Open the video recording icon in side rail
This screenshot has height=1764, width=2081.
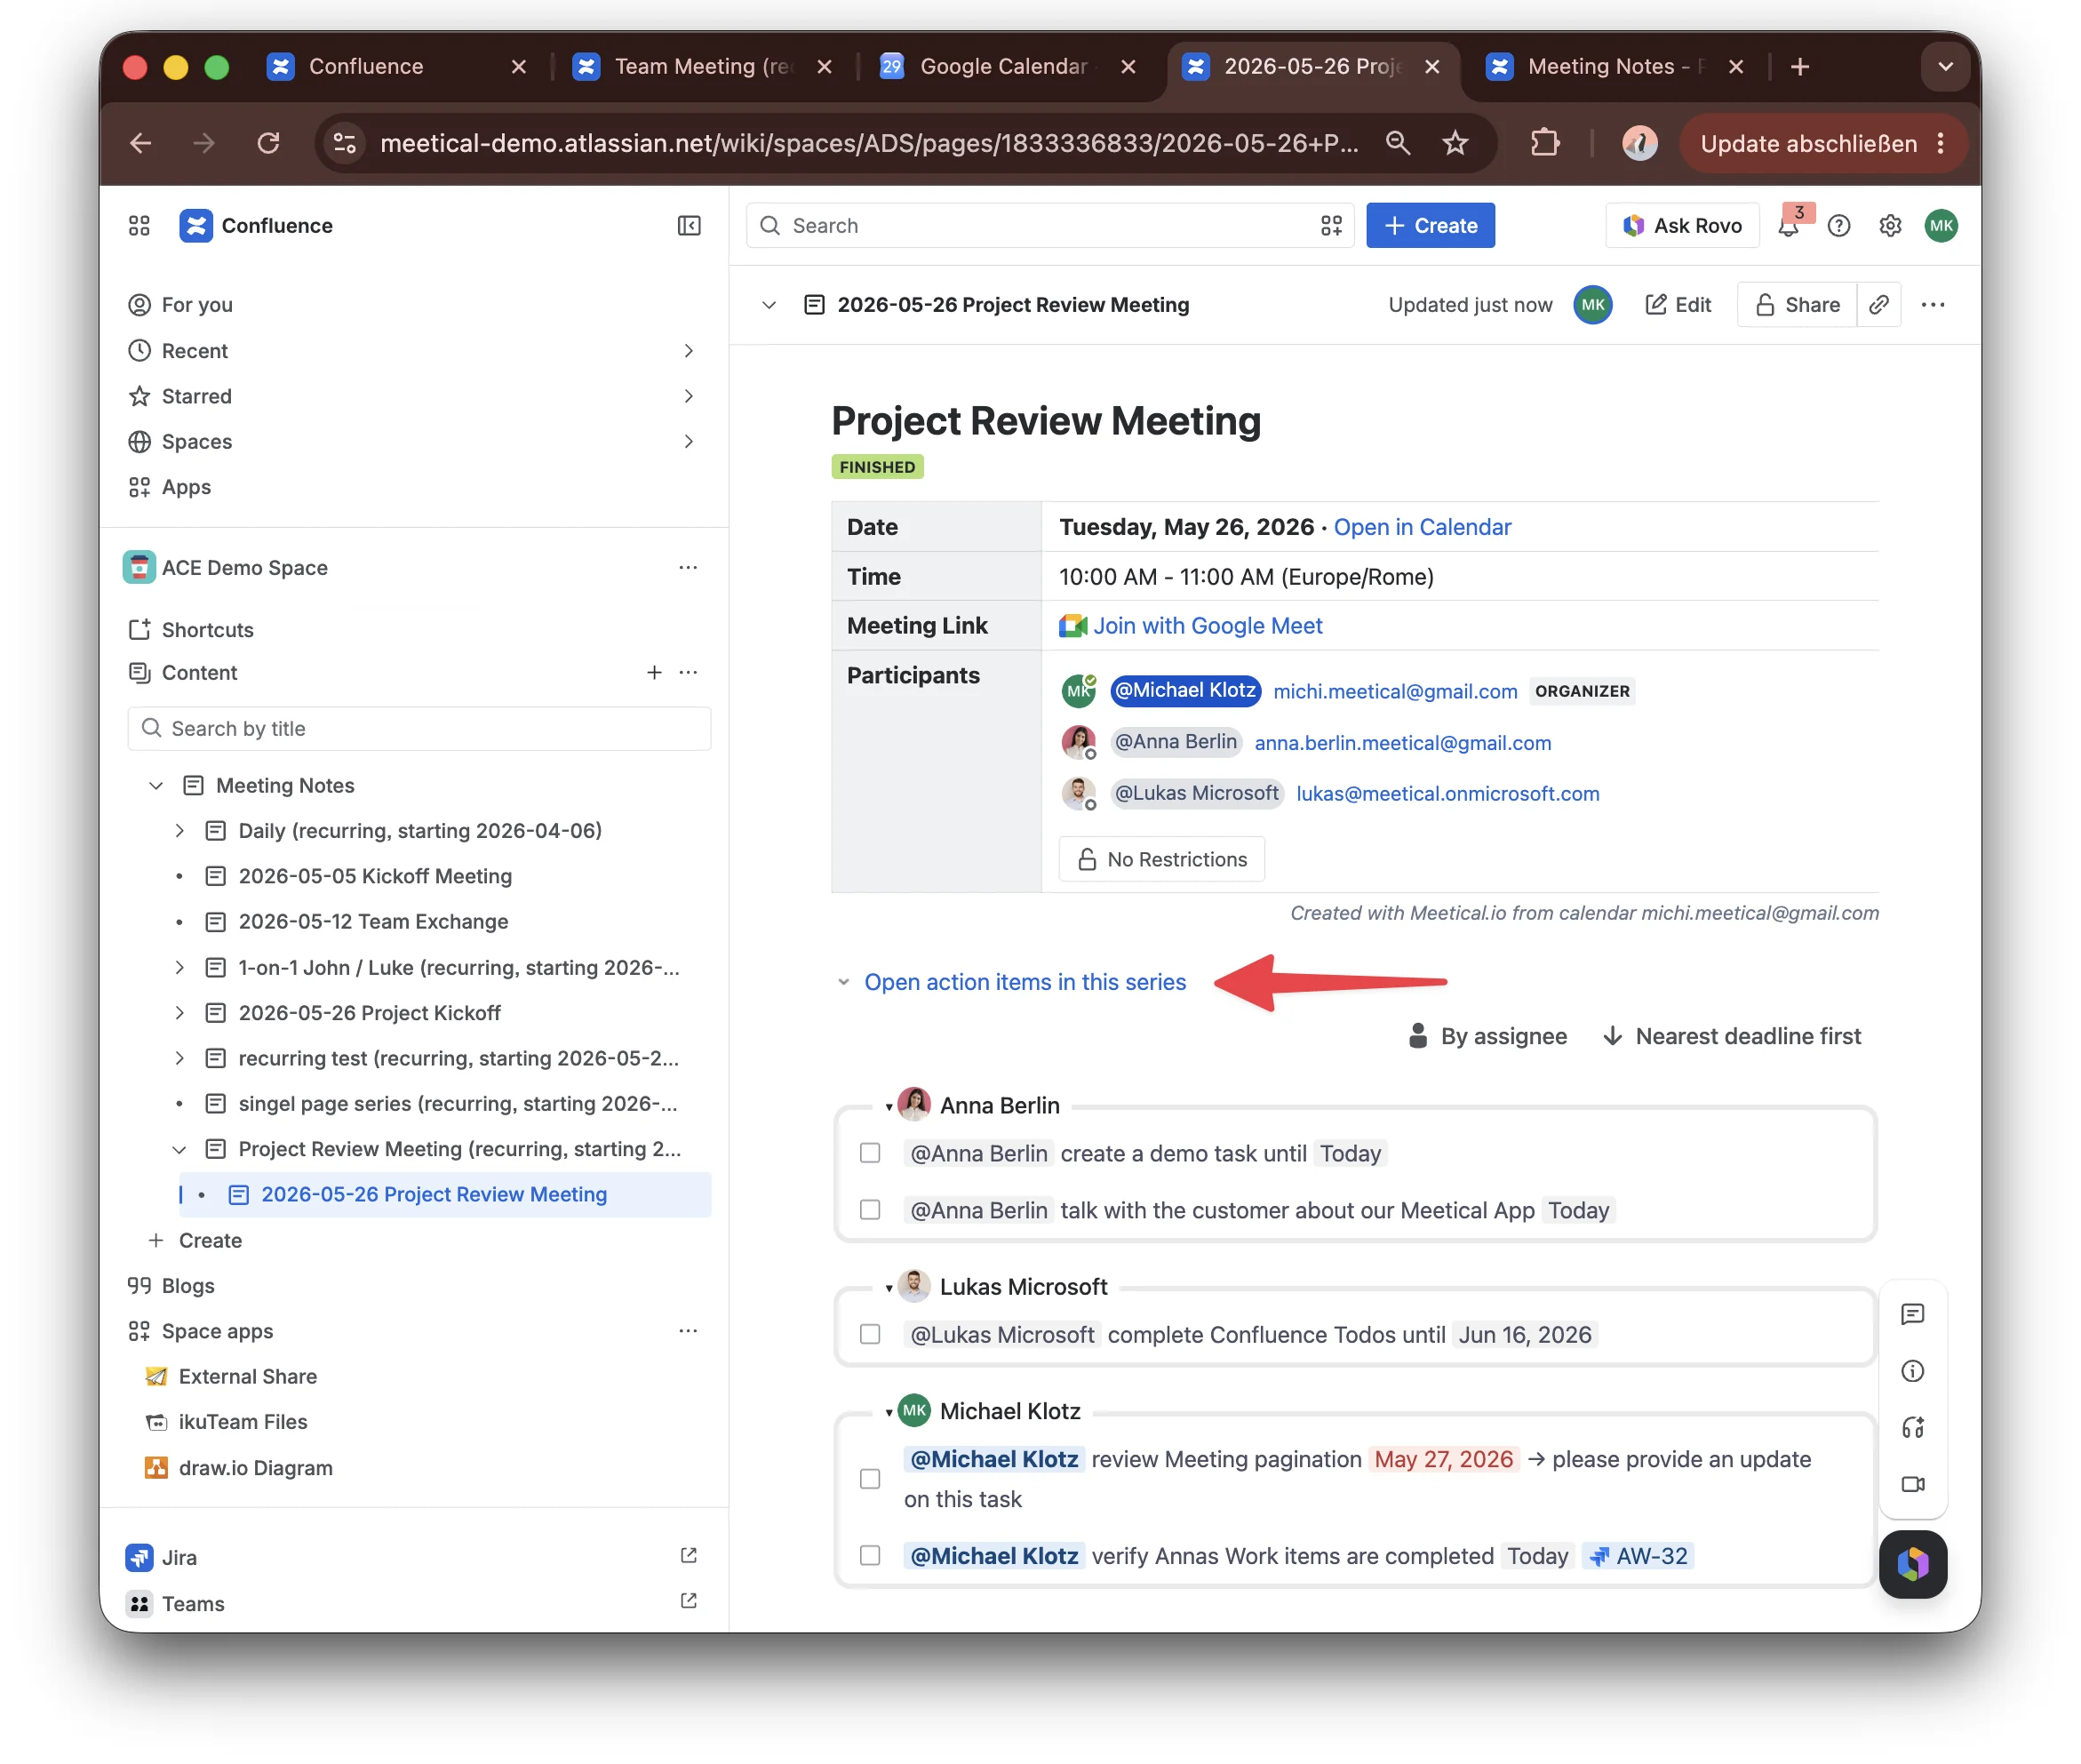click(1913, 1485)
